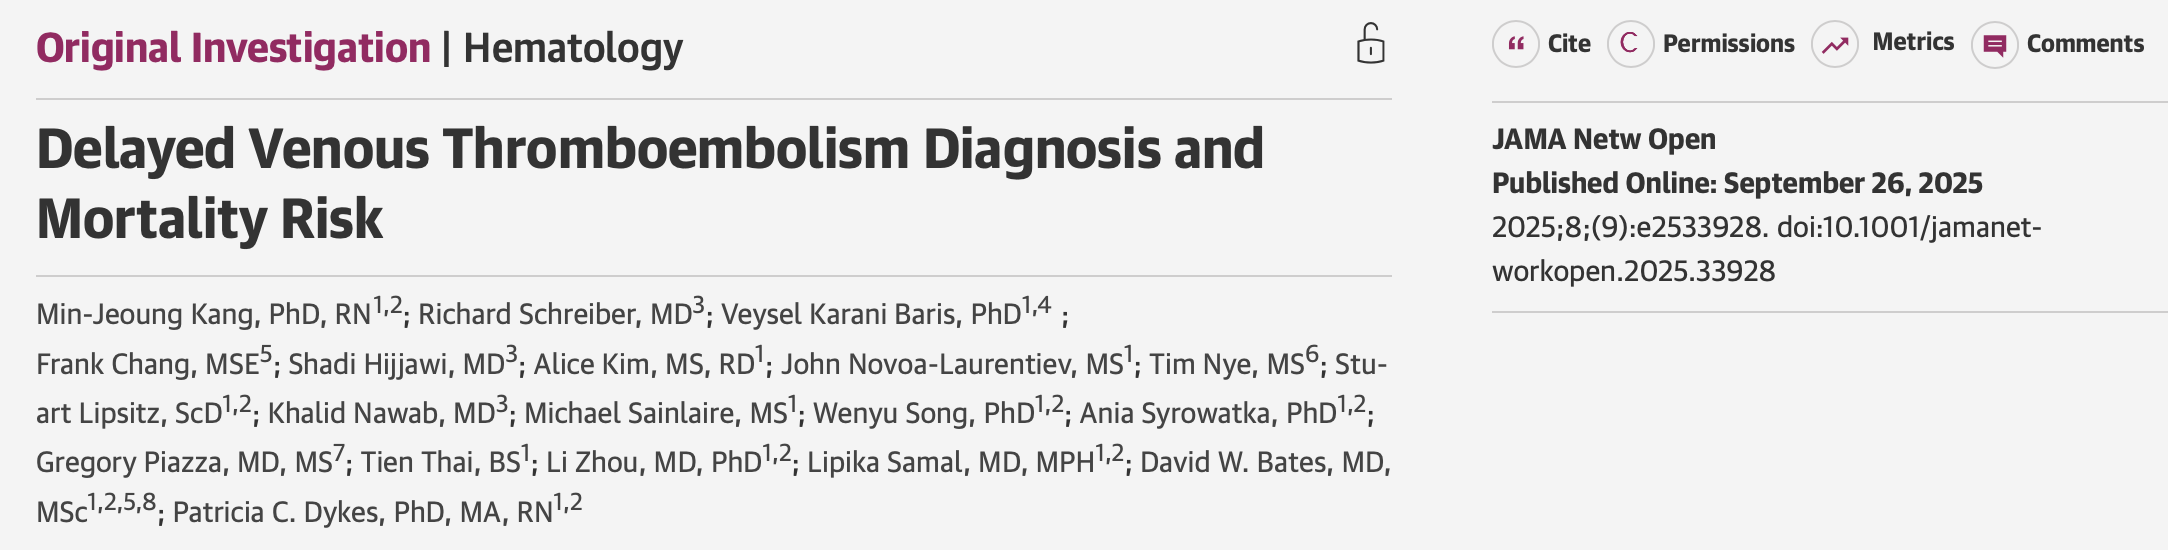Open the Comments section

tap(2085, 44)
